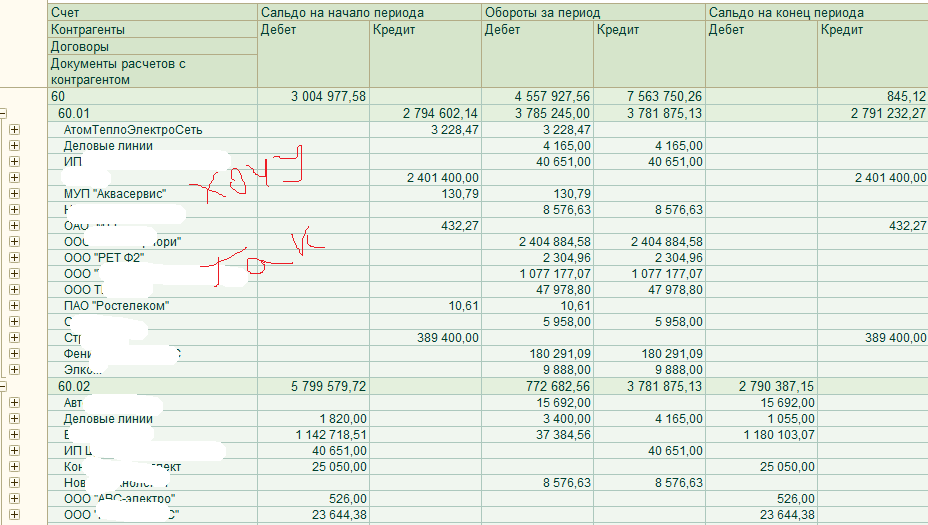
Task: Click the Договоры header cell
Action: [150, 46]
